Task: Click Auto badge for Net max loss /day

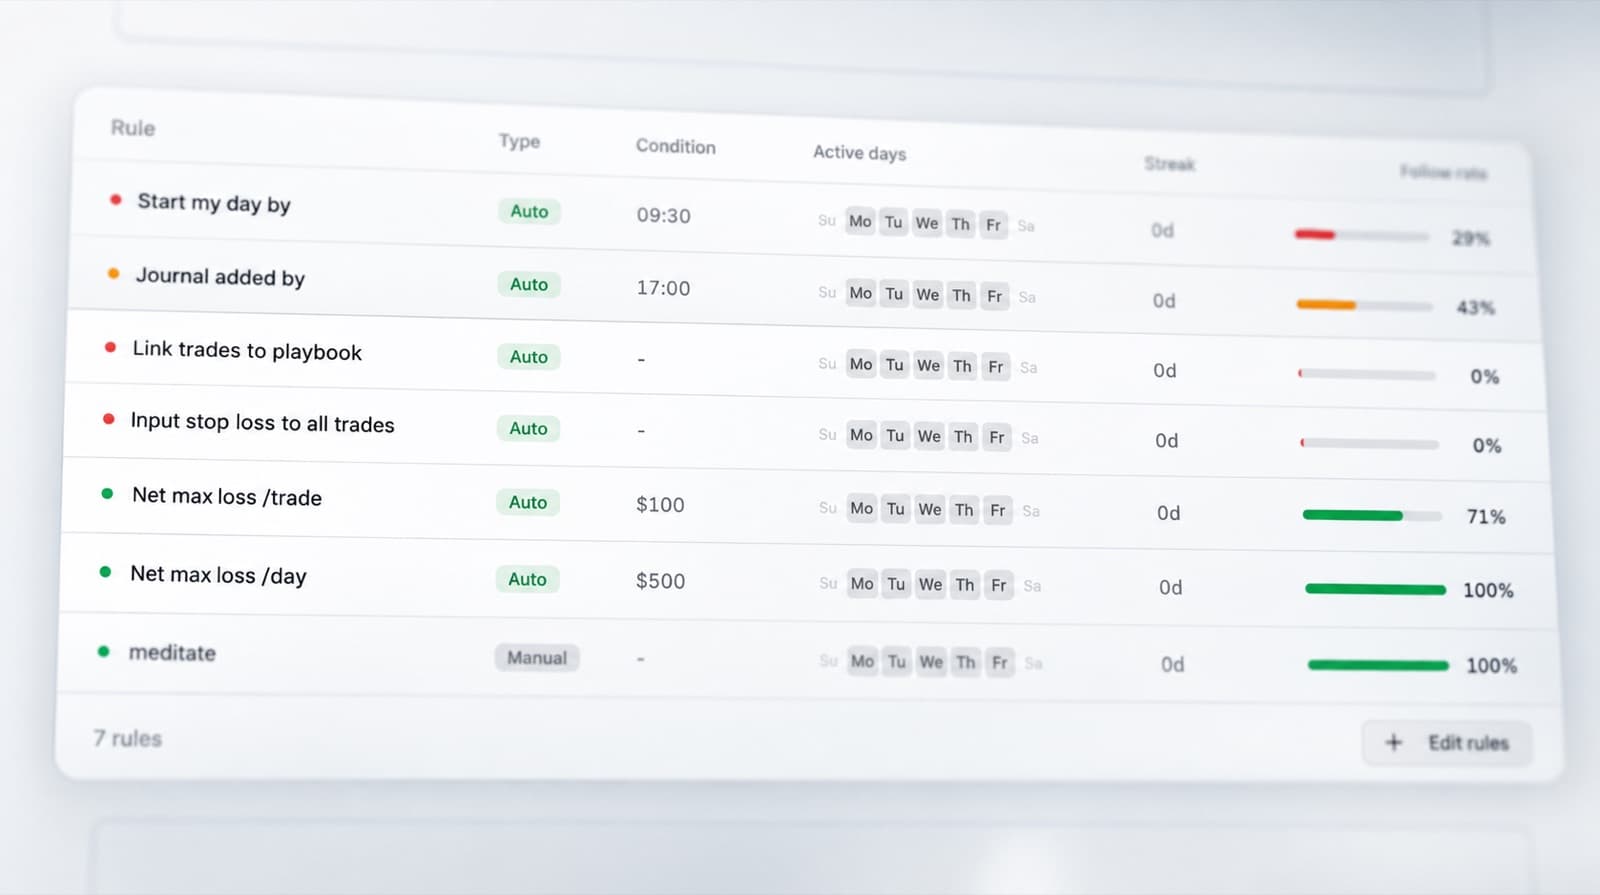Action: click(x=527, y=579)
